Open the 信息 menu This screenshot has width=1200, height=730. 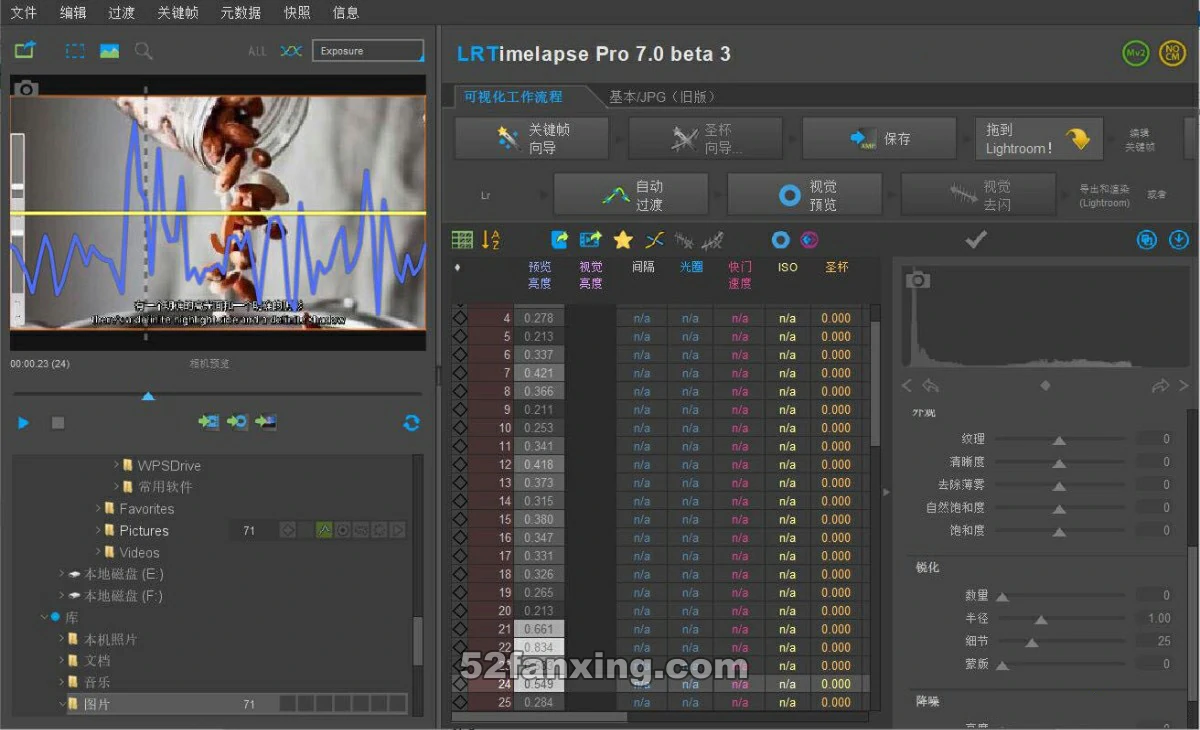point(346,12)
